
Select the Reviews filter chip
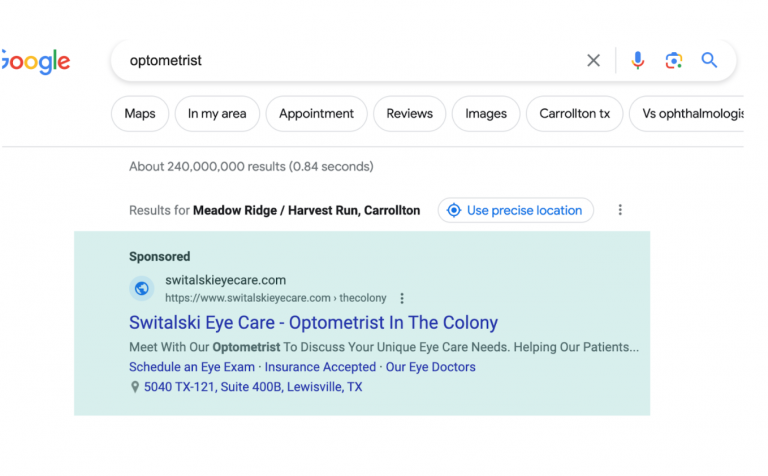[x=409, y=114]
